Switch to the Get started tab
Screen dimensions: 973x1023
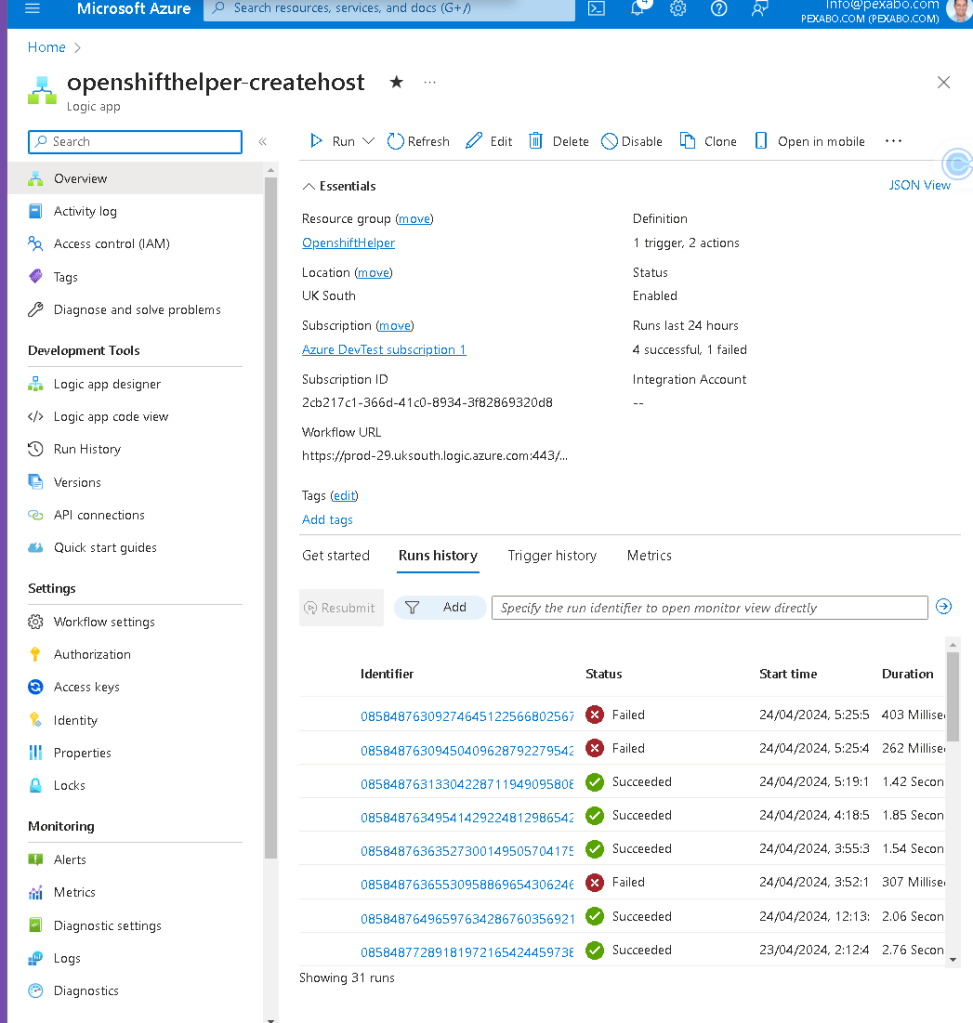(x=335, y=555)
